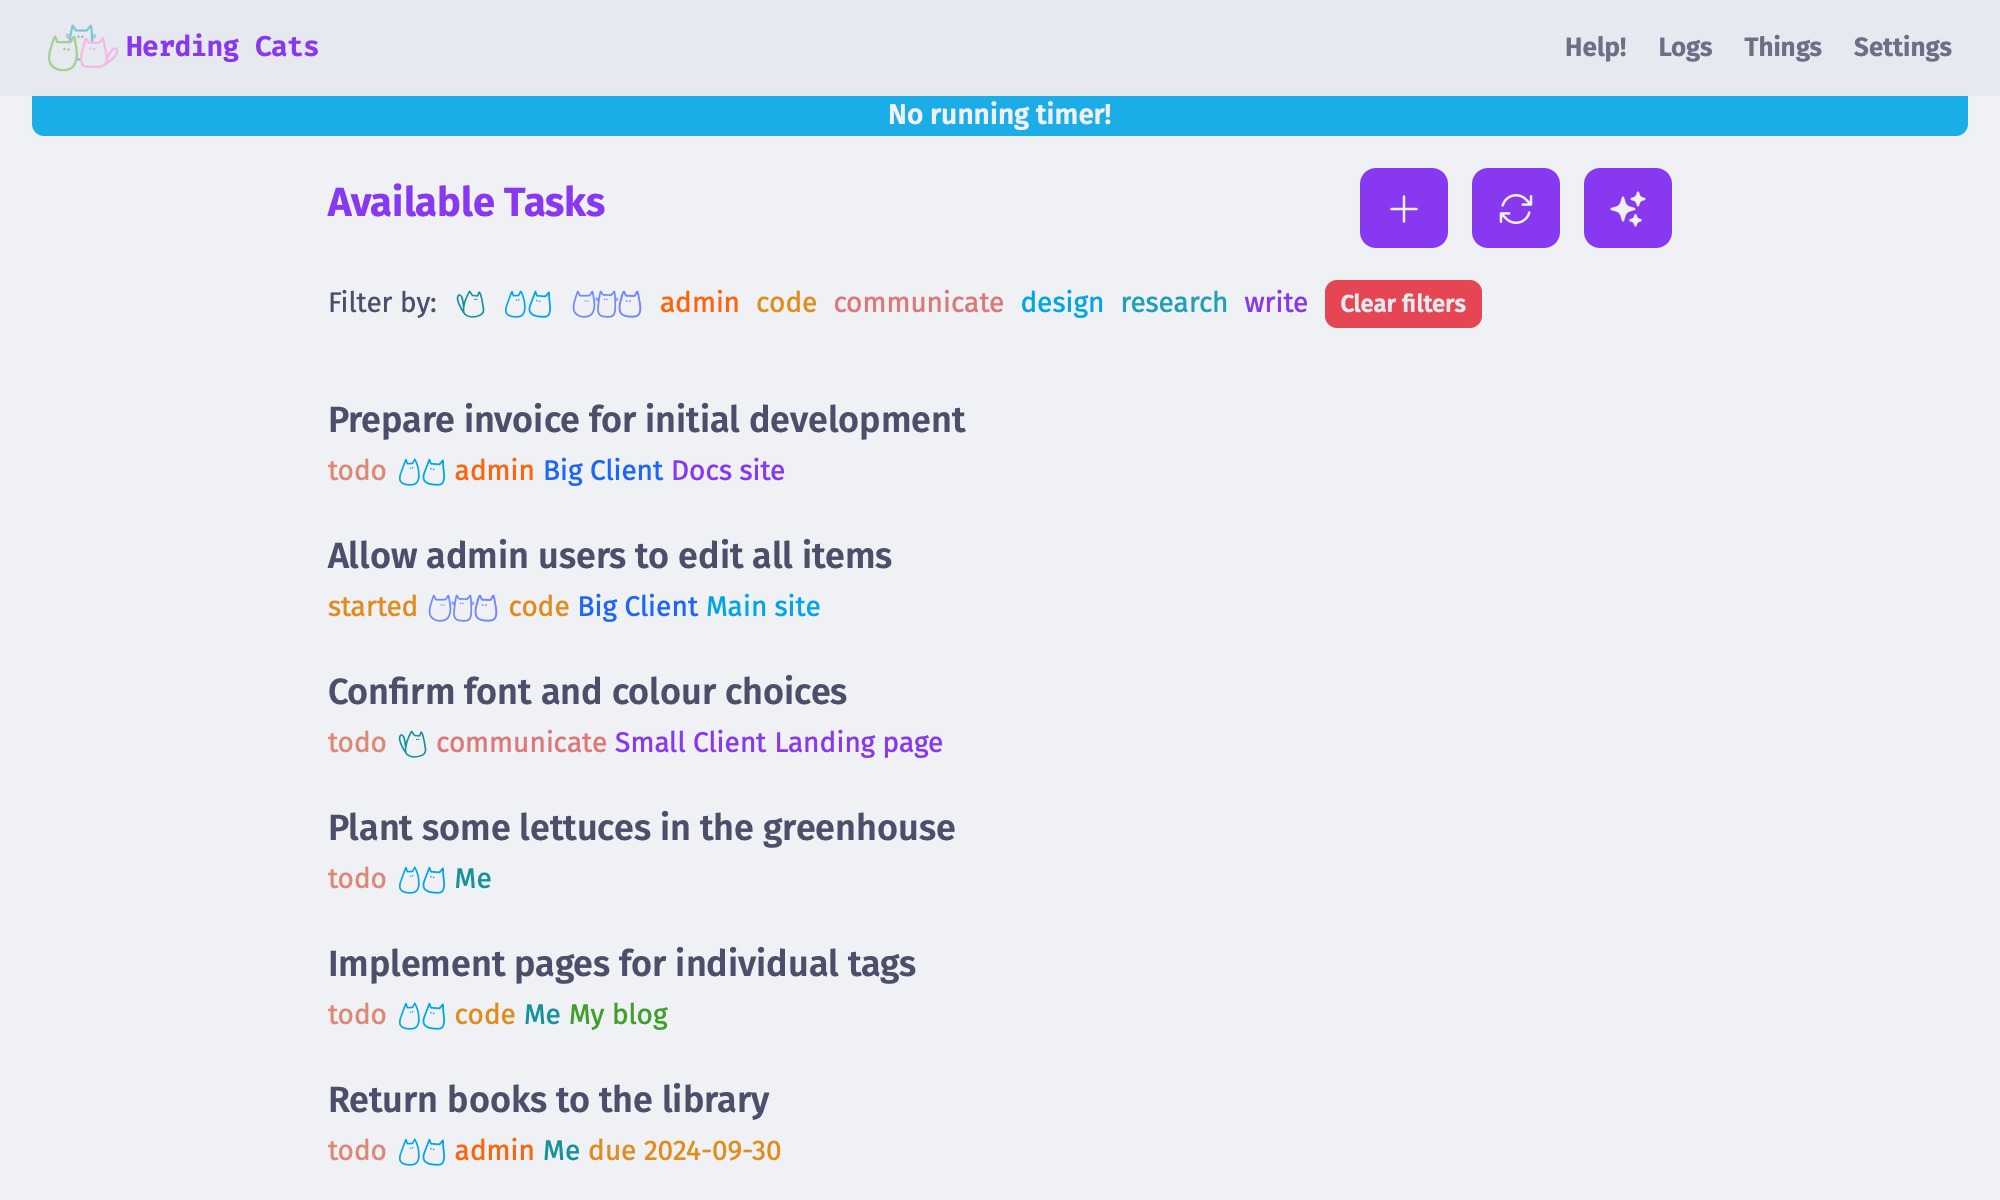Open the Things menu item
The width and height of the screenshot is (2000, 1200).
pos(1783,47)
